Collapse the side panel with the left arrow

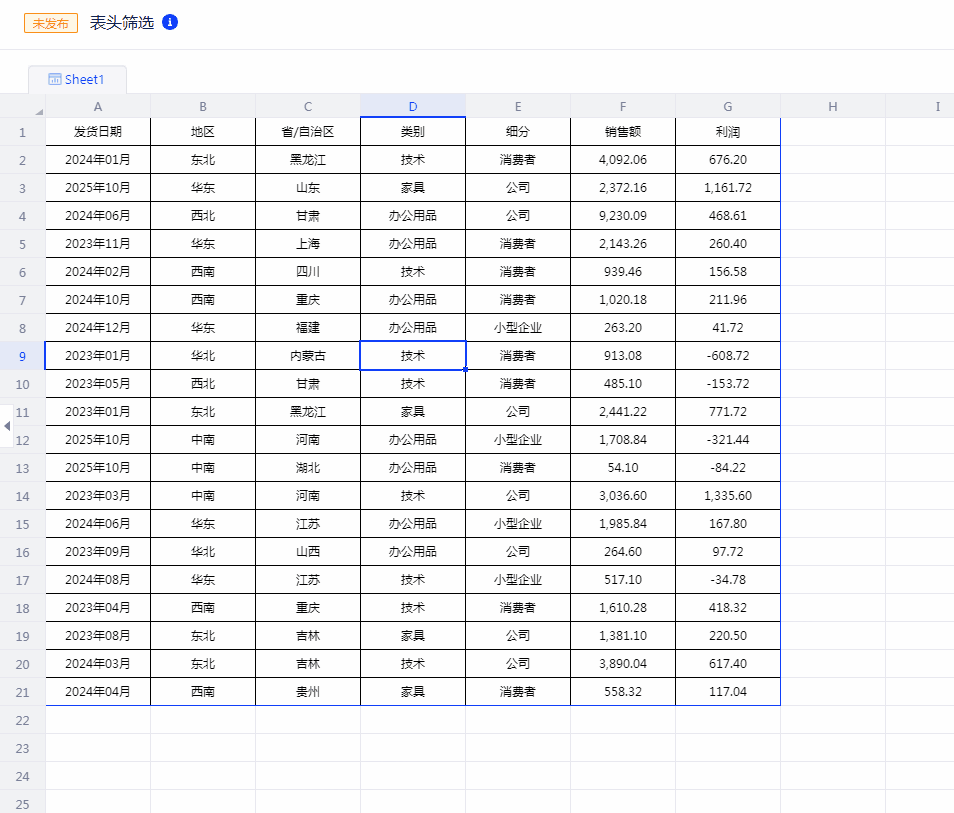[6, 427]
